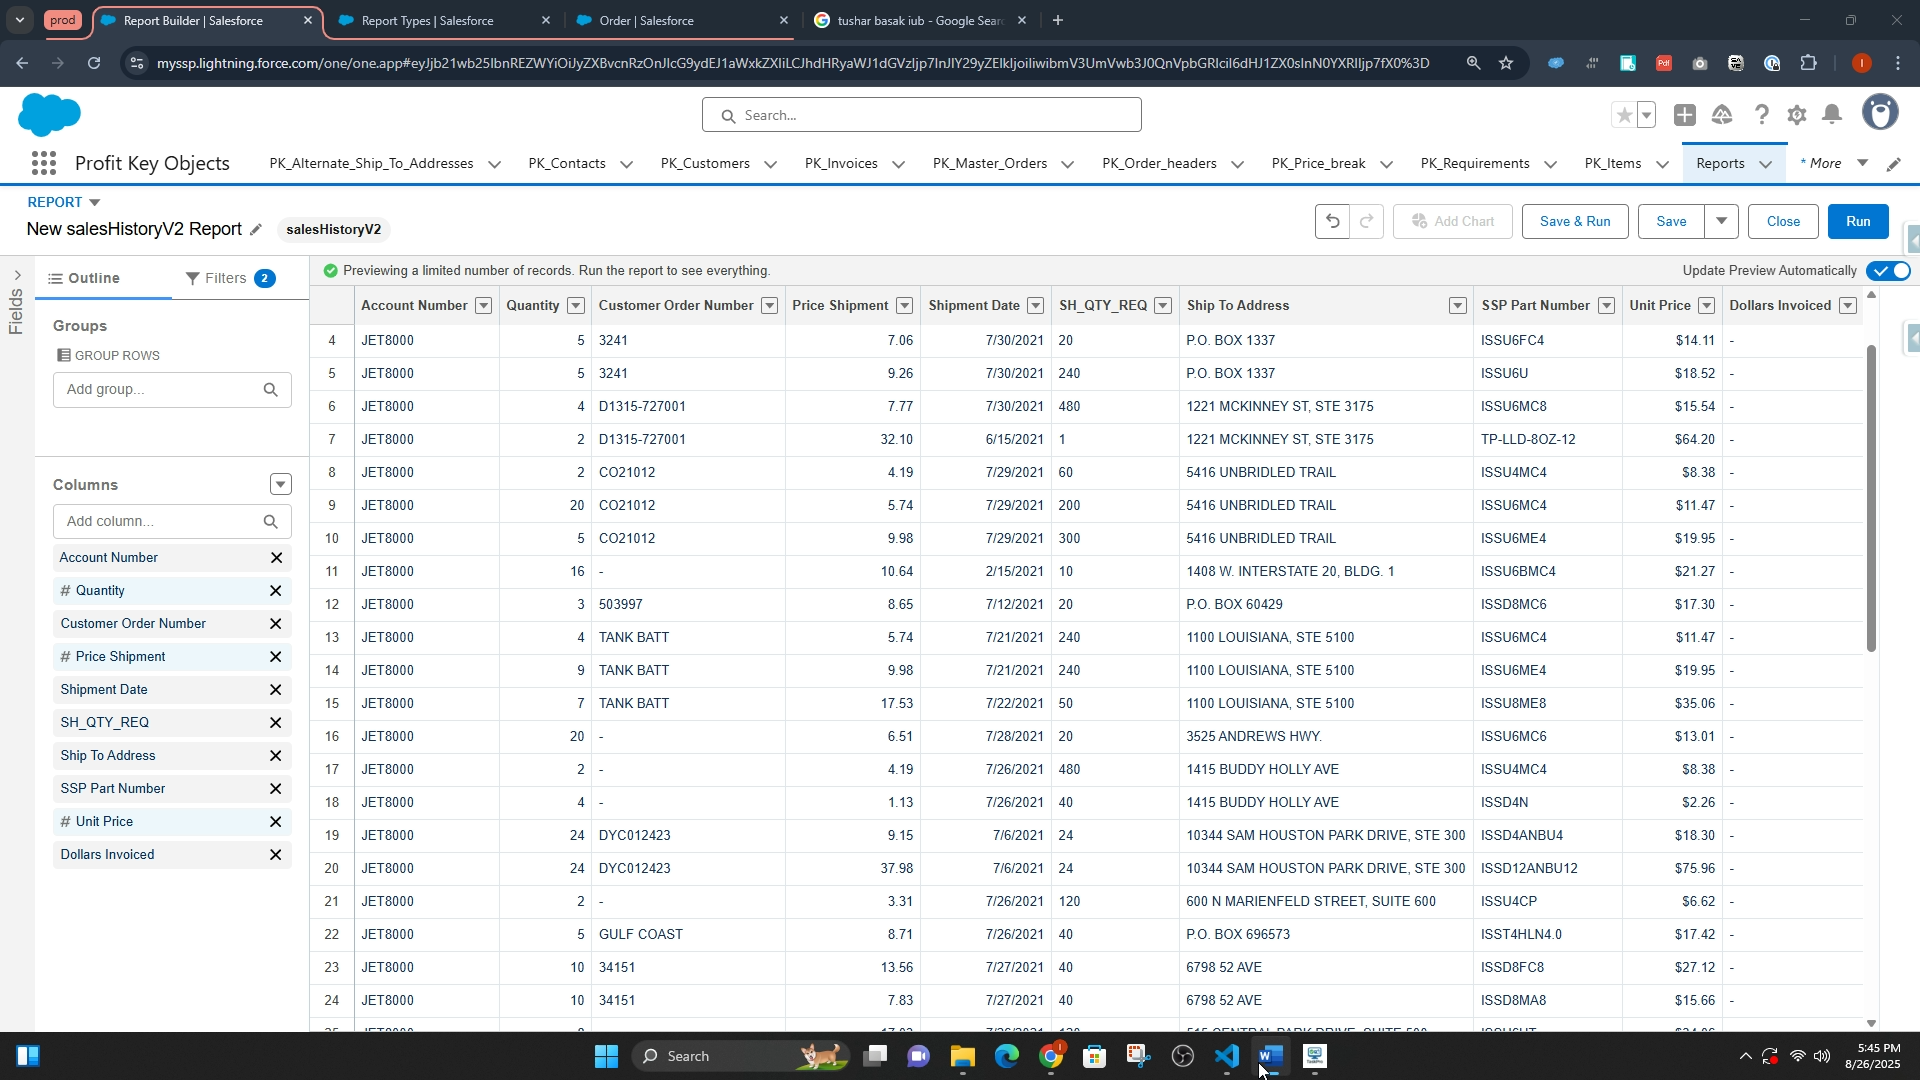Viewport: 1920px width, 1080px height.
Task: Open Salesforce Setup gear icon
Action: [x=1797, y=116]
